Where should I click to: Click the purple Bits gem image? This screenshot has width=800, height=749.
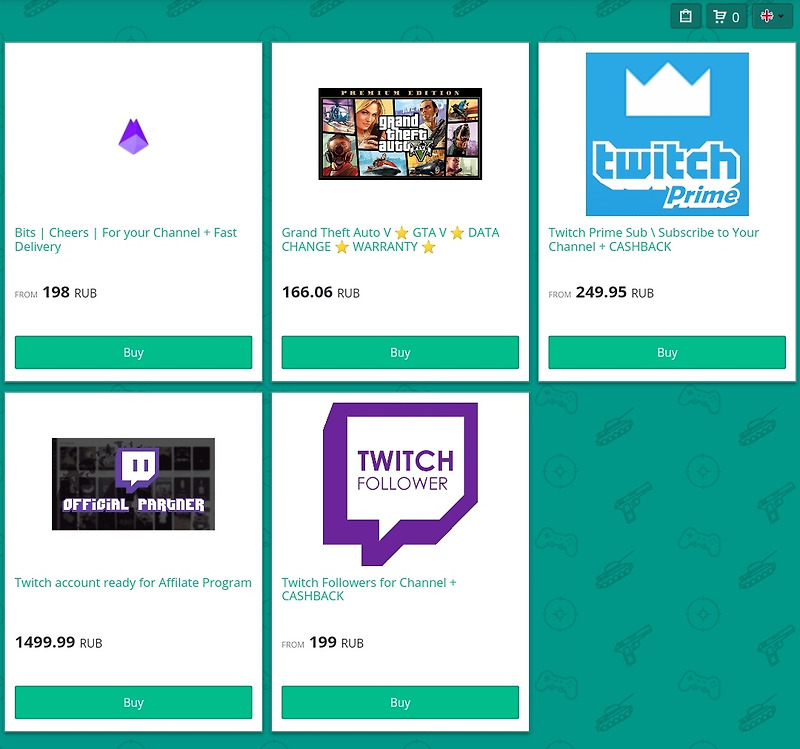(x=134, y=136)
